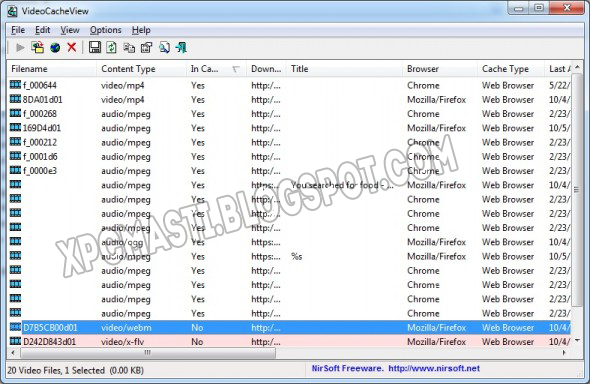Click the video/webm content type cell
The image size is (590, 384).
pos(126,328)
